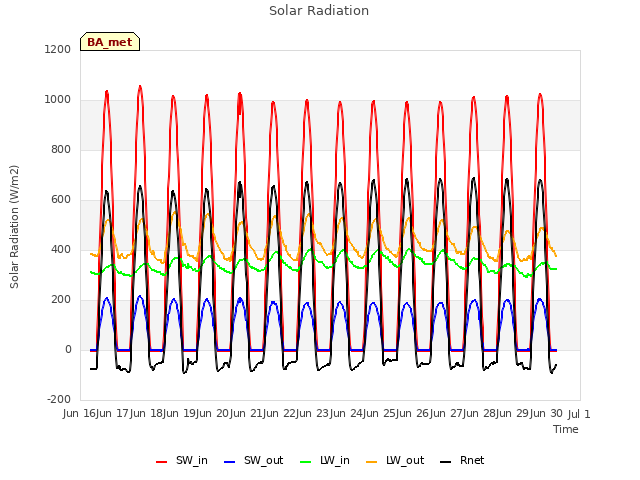Click the Jun 20 x-axis tick label
Screen dimensions: 640x480
coord(212,414)
